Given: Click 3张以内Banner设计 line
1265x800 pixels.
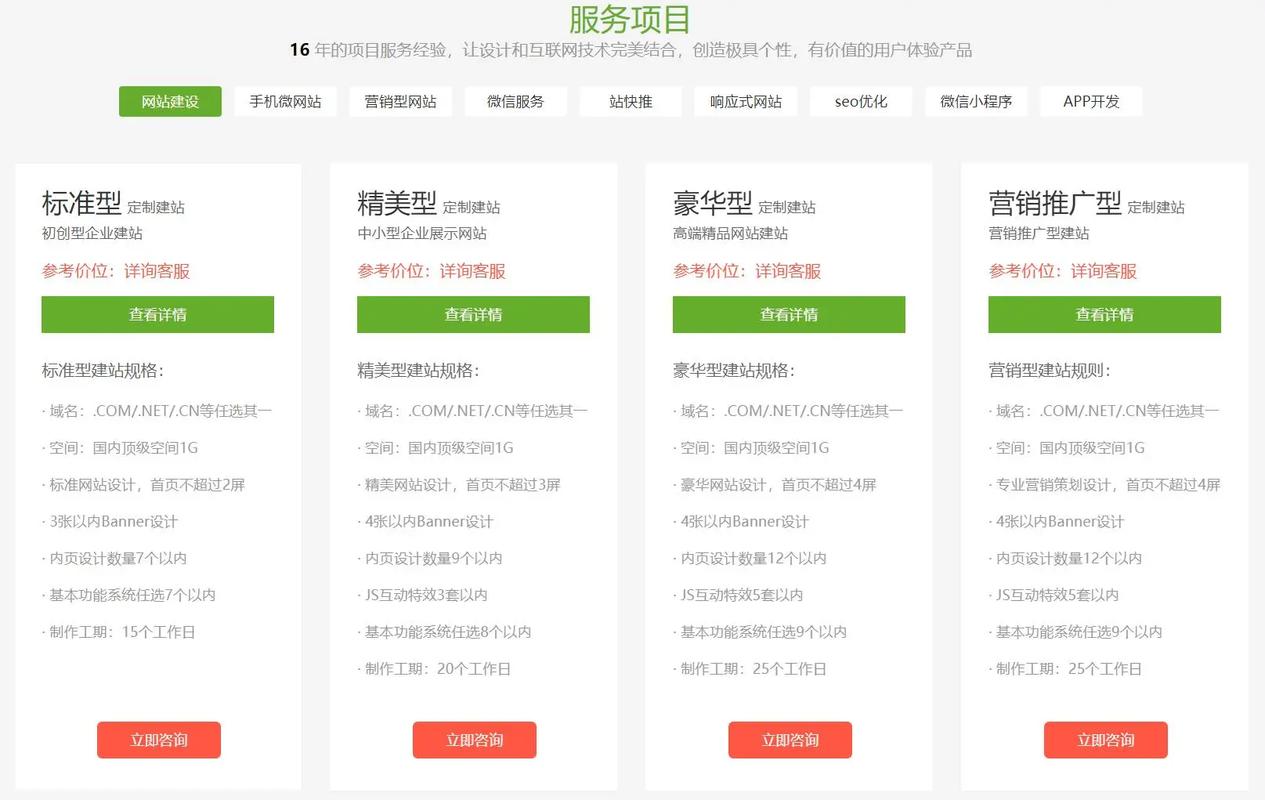Looking at the screenshot, I should (110, 522).
